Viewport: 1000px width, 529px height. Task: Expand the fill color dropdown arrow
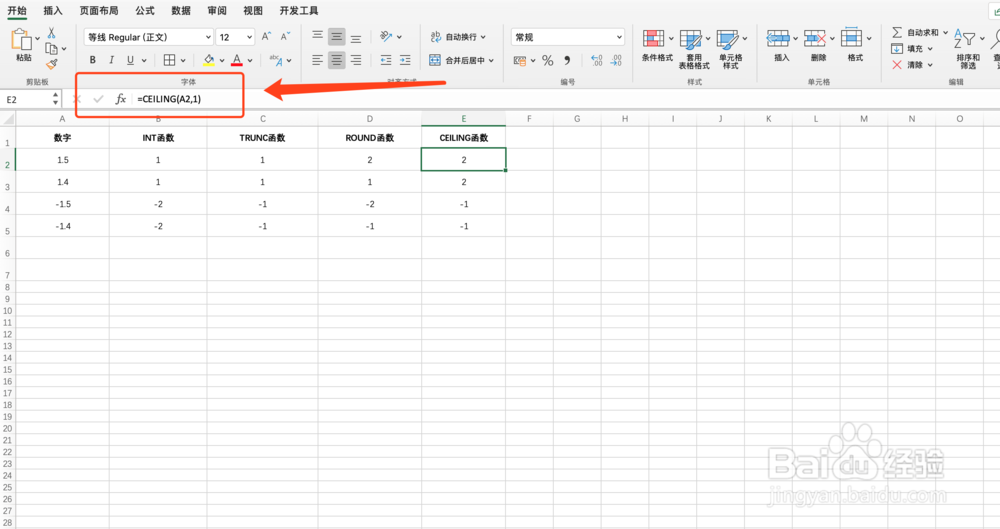222,61
